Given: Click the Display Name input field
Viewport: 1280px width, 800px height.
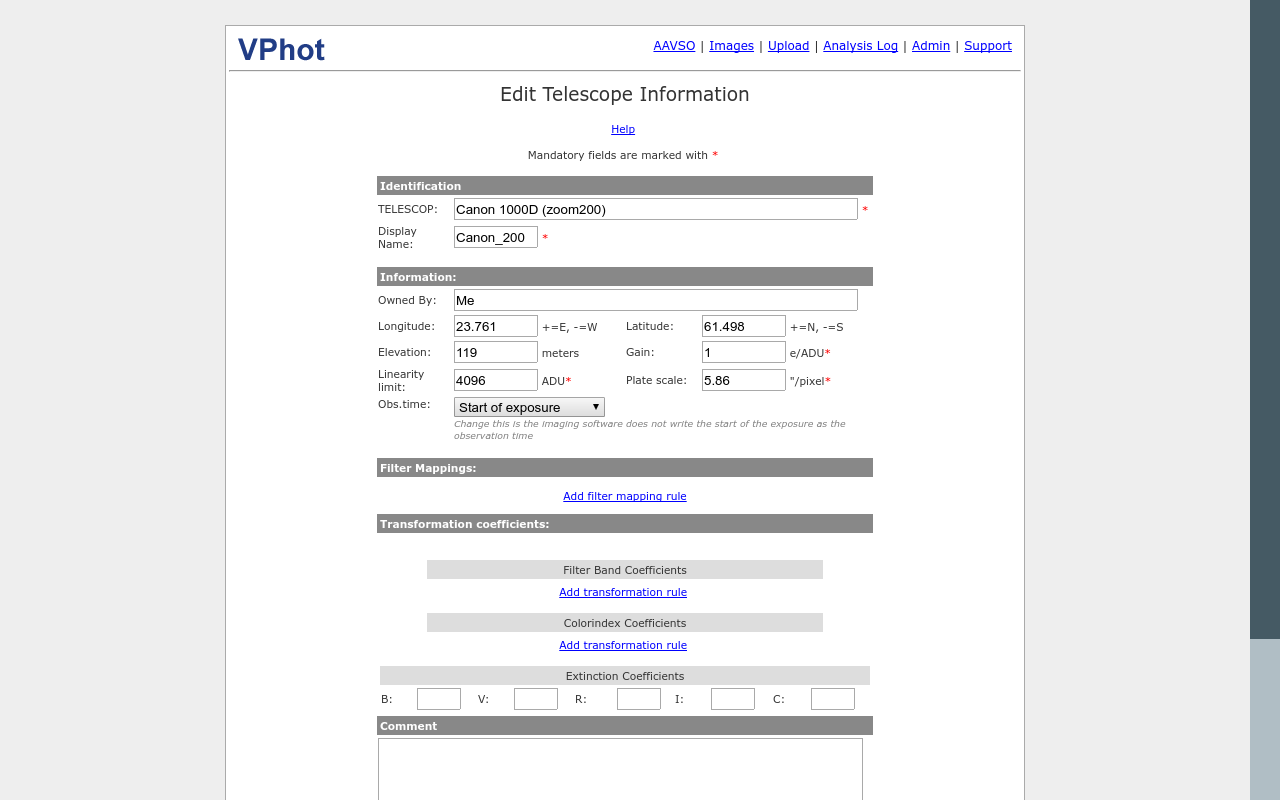Looking at the screenshot, I should pyautogui.click(x=495, y=237).
